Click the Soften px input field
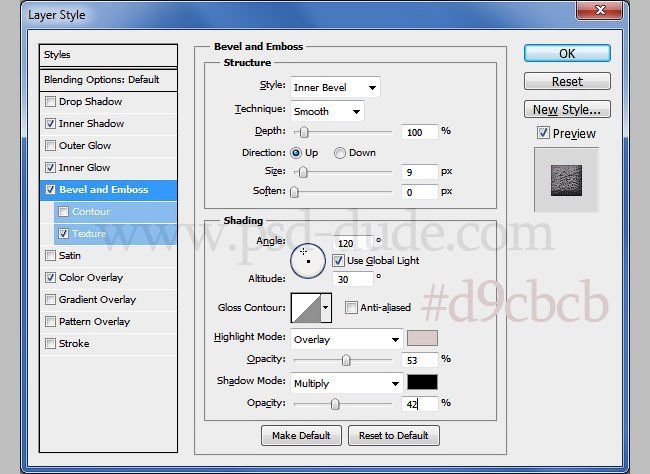The image size is (650, 474). click(419, 192)
